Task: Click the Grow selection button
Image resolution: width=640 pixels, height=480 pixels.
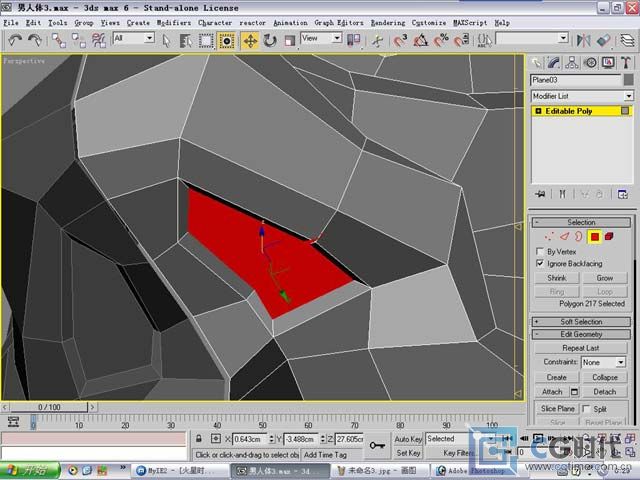Action: pyautogui.click(x=604, y=278)
